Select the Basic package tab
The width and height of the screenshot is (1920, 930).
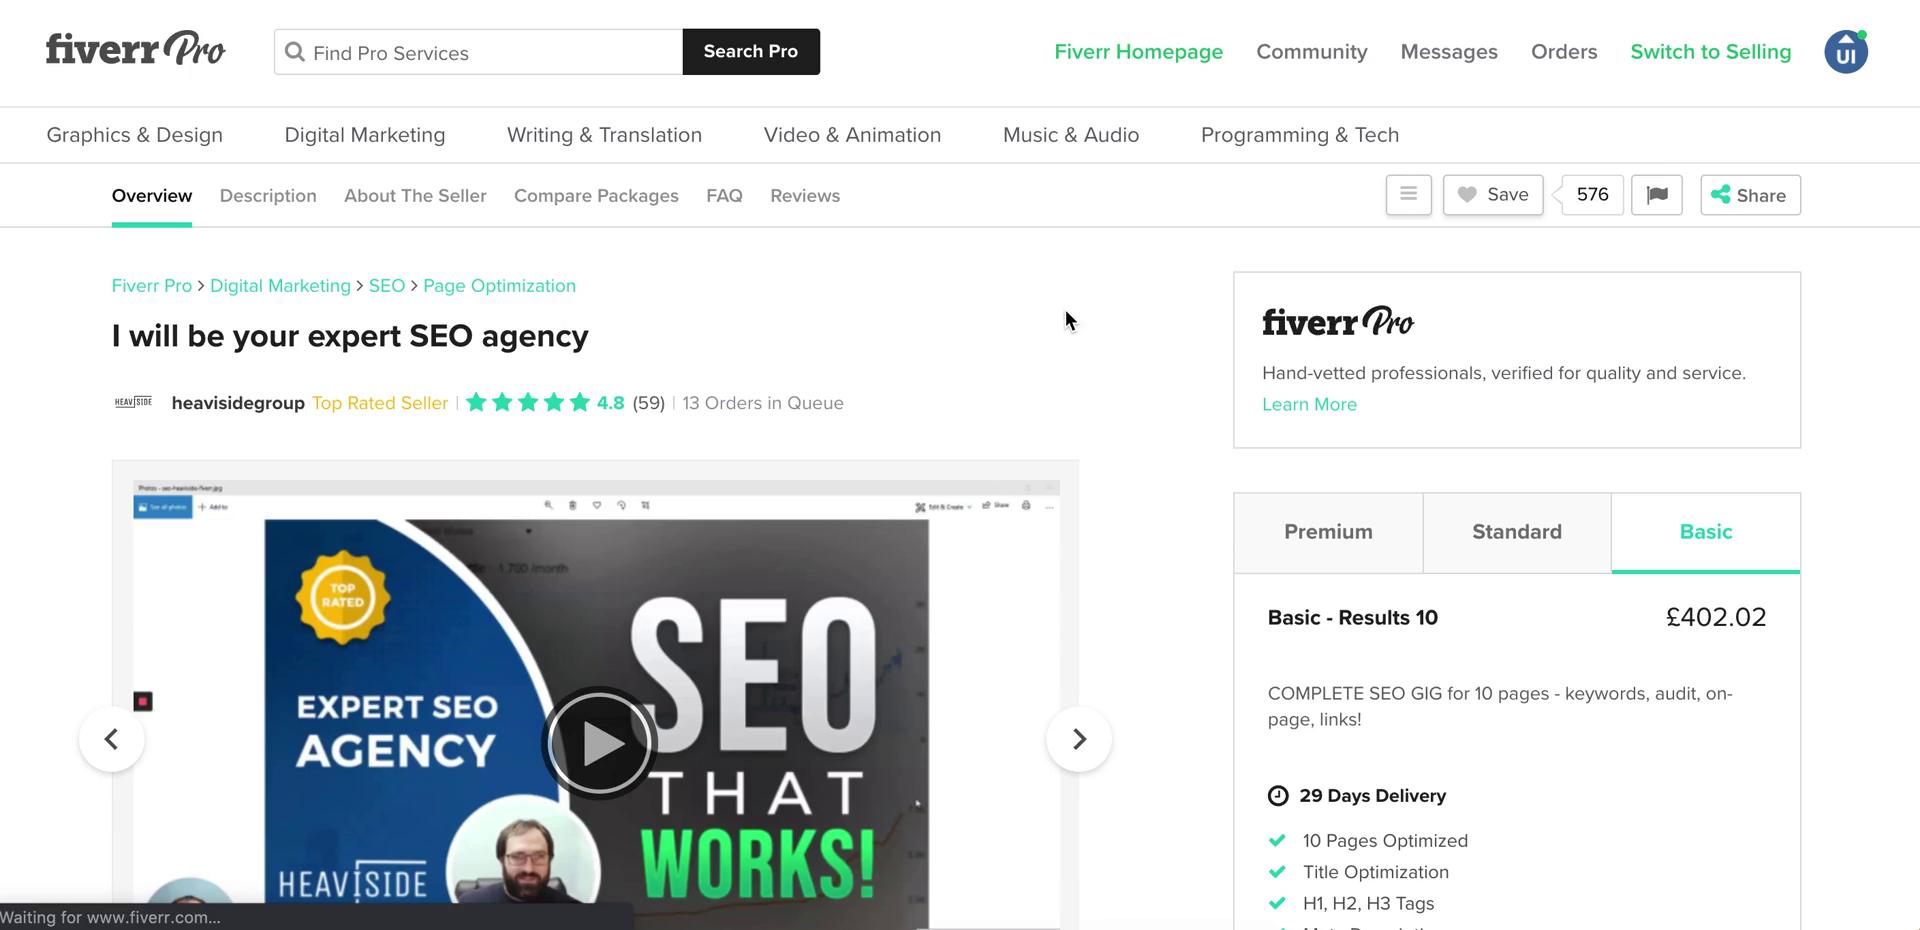[x=1705, y=532]
